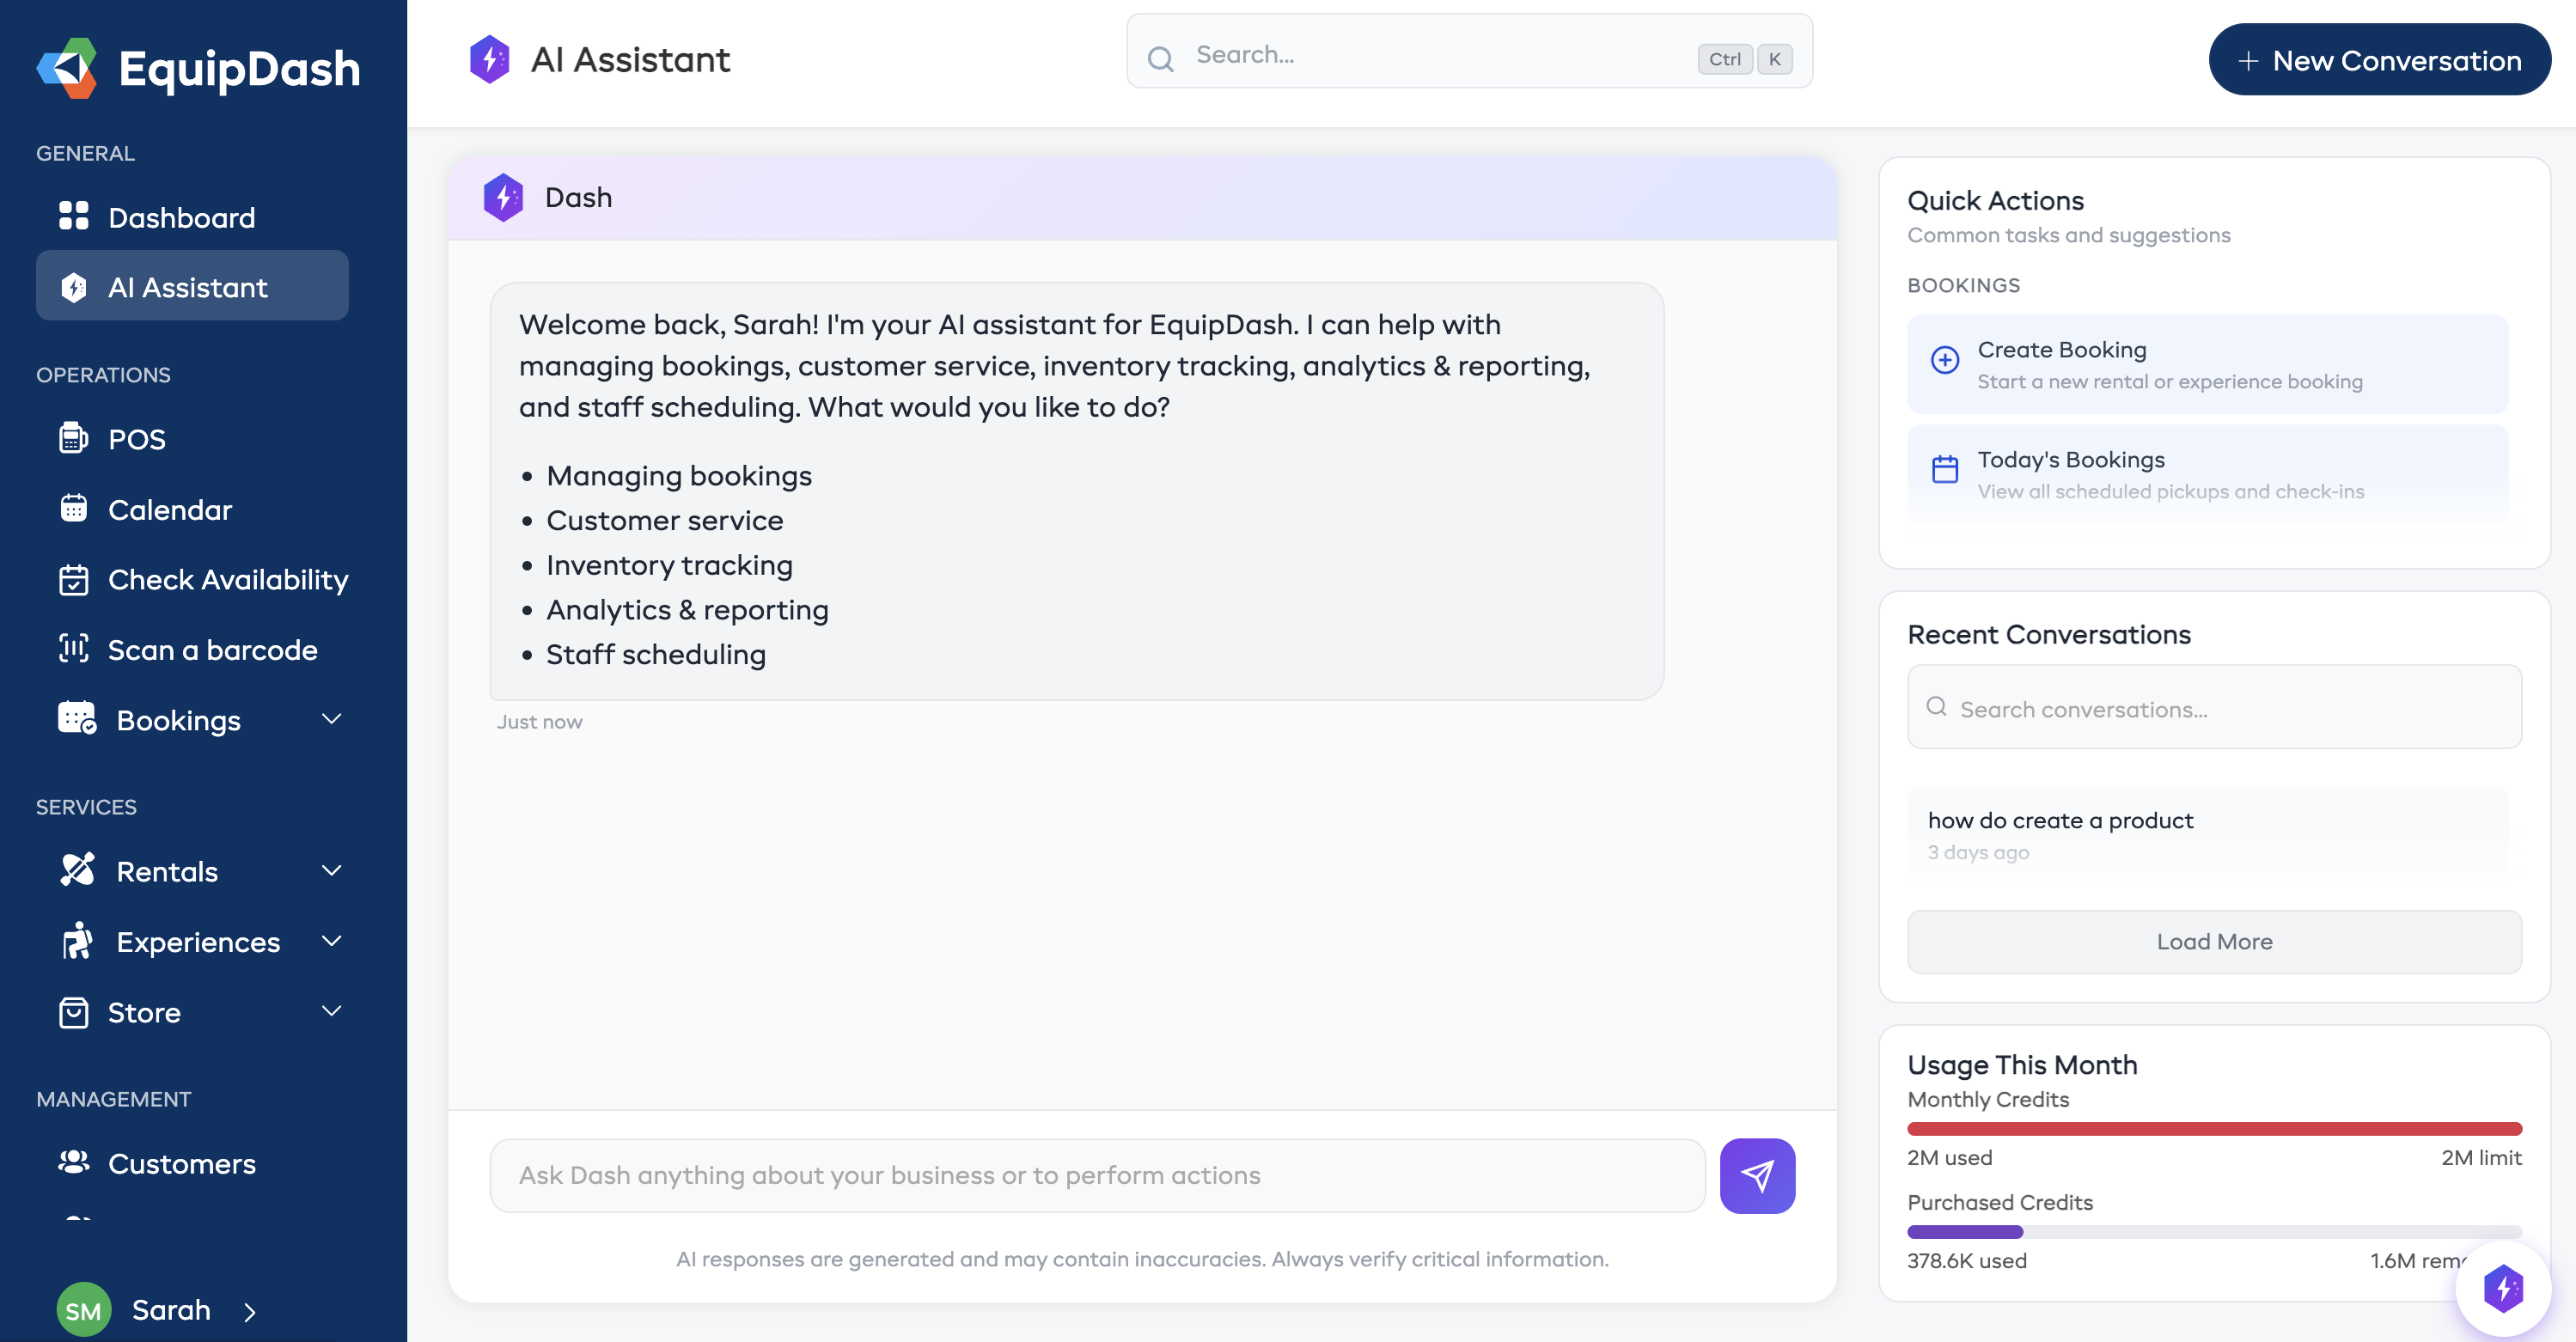2576x1342 pixels.
Task: Expand the Rentals menu chevron
Action: click(331, 870)
